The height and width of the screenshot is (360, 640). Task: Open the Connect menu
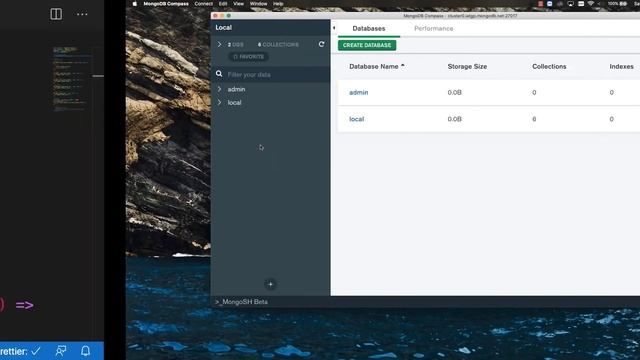tap(203, 4)
